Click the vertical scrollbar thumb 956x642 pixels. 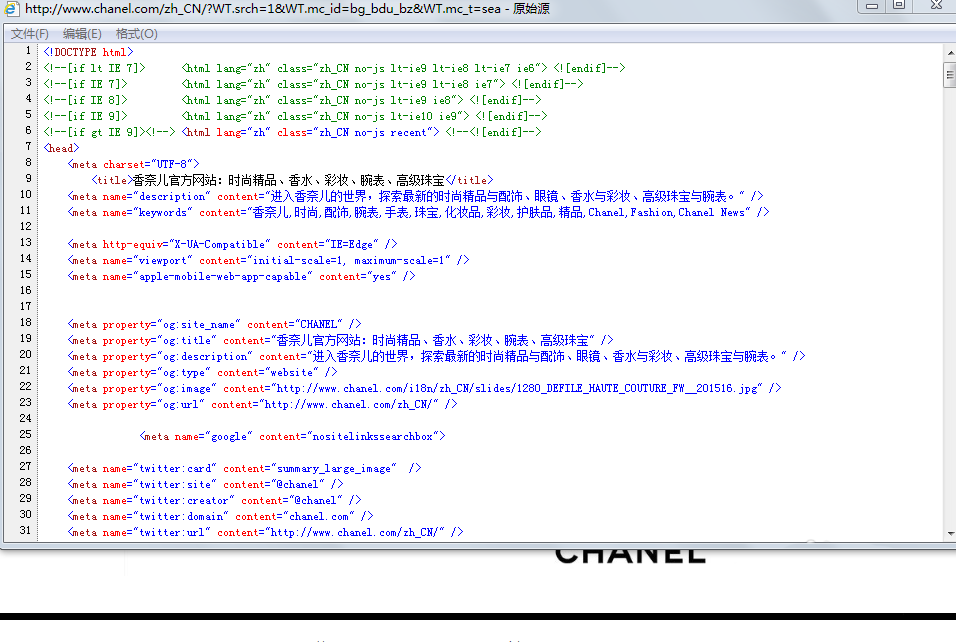coord(950,75)
